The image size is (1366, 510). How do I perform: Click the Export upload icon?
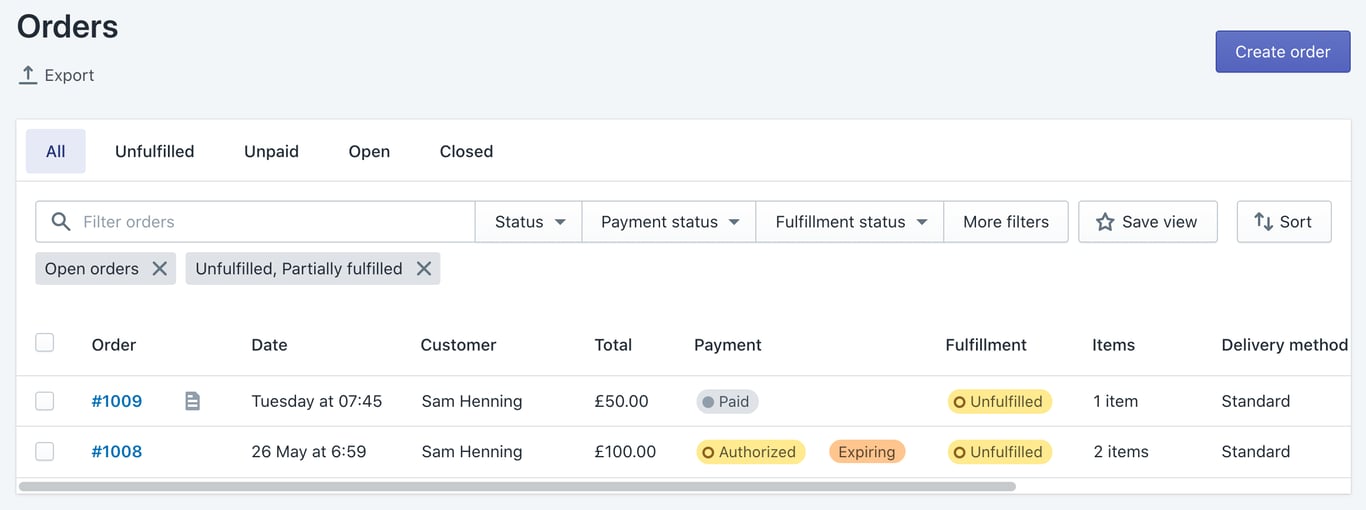tap(28, 75)
